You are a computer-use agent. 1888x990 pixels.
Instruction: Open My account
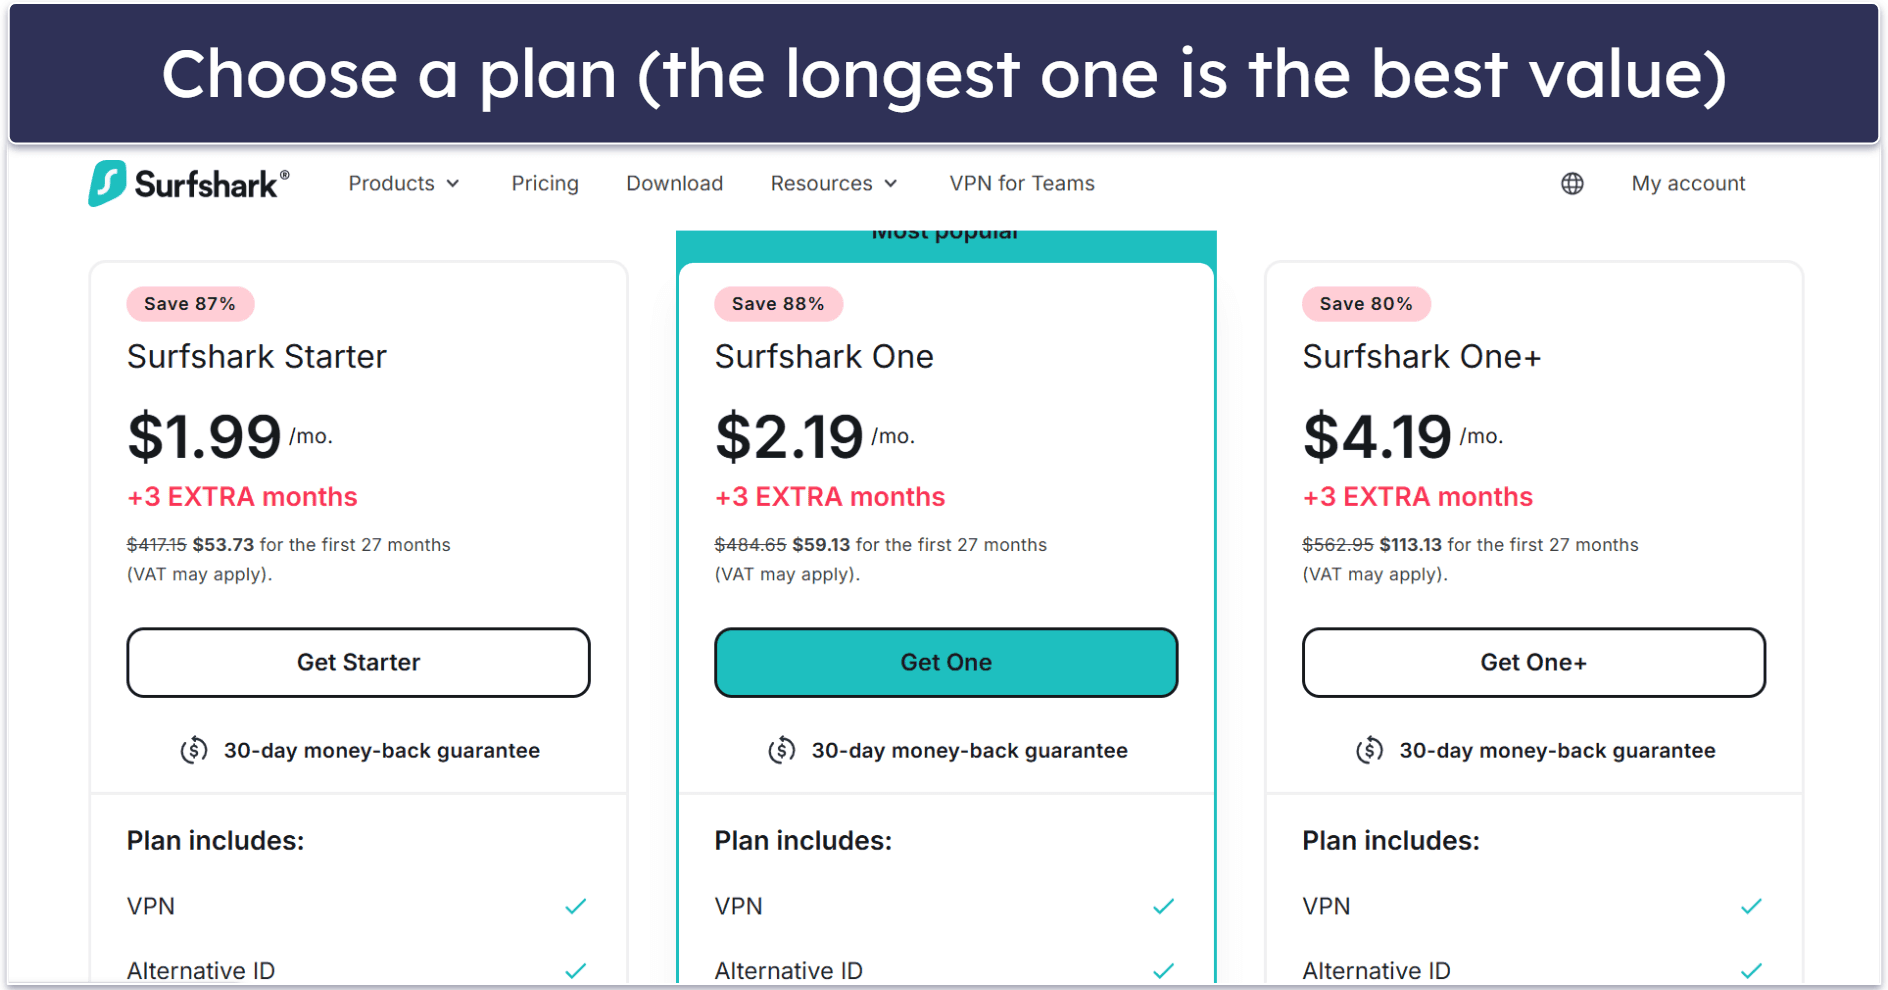pos(1688,184)
